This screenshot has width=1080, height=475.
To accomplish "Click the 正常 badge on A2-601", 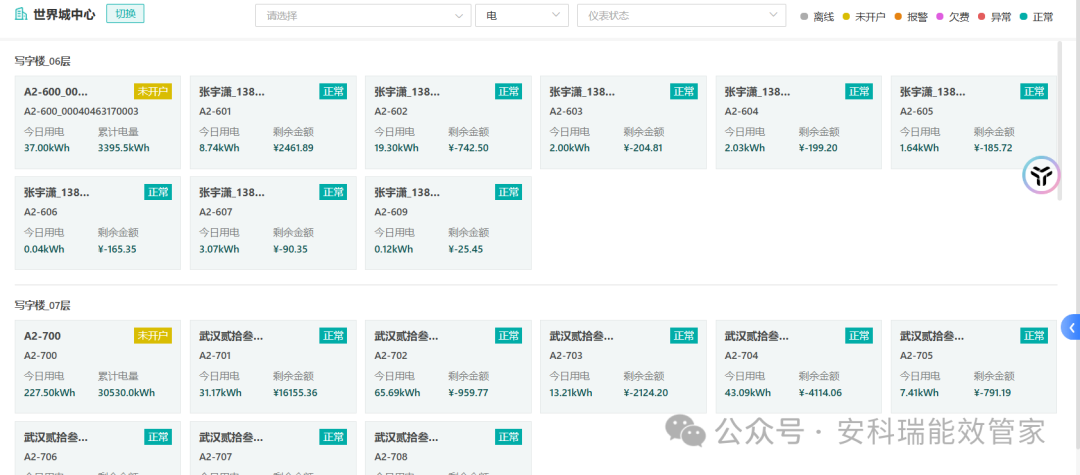I will [x=333, y=92].
